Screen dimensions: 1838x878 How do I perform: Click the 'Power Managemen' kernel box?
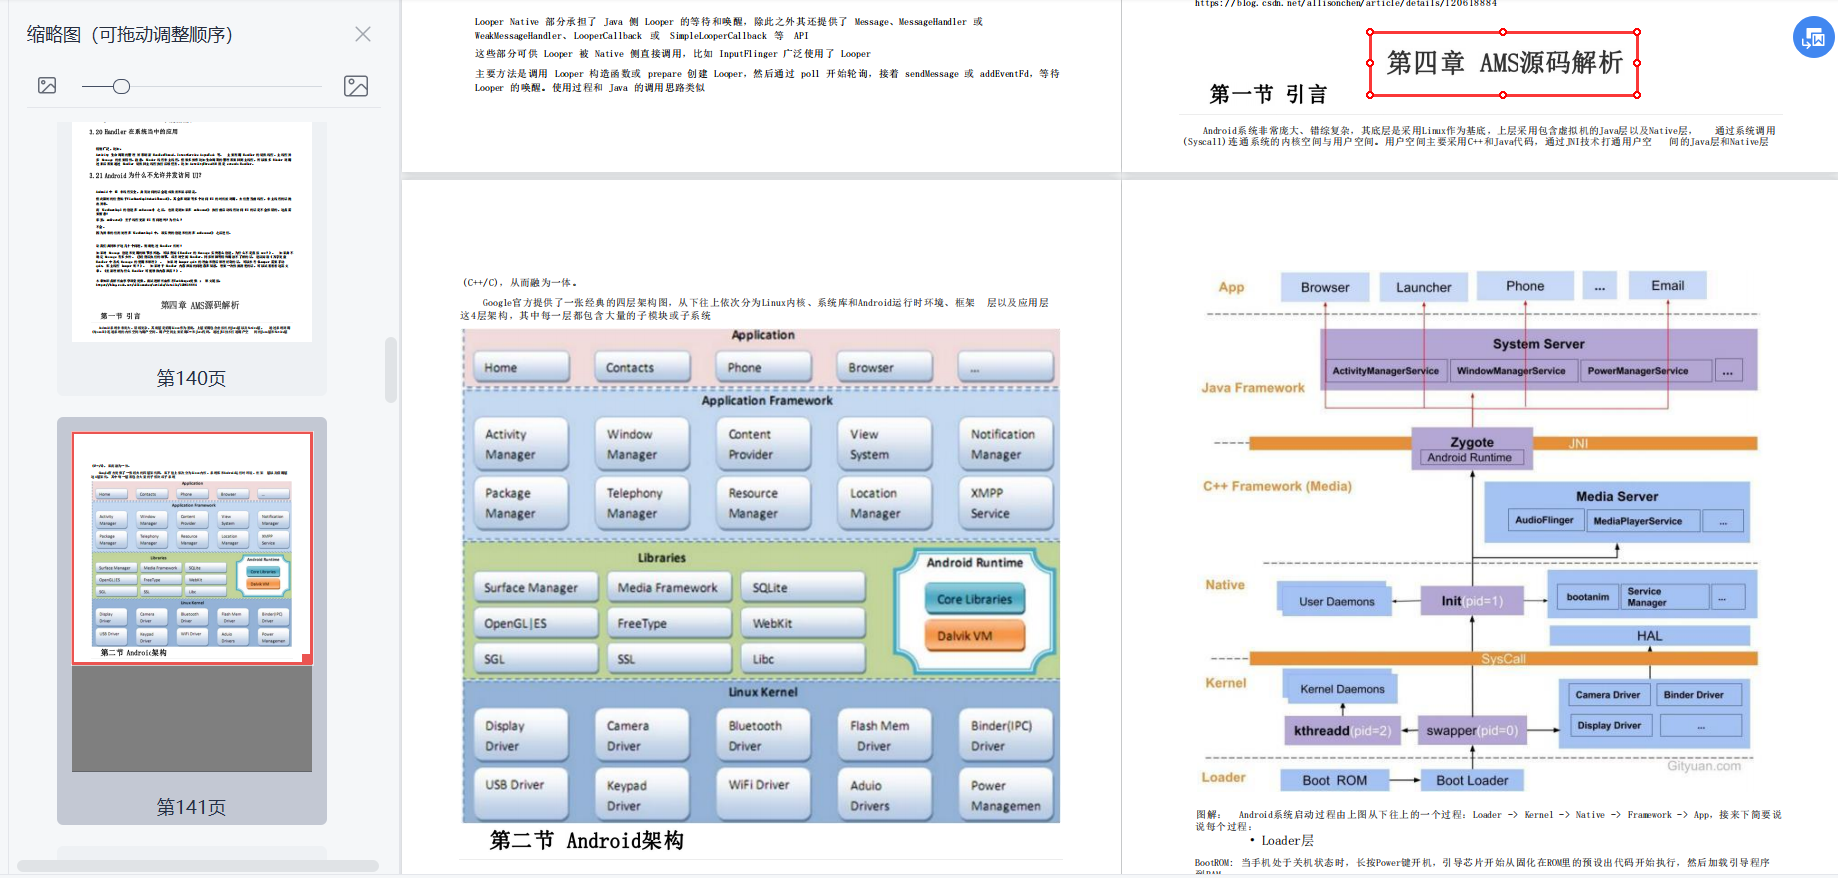[1006, 795]
